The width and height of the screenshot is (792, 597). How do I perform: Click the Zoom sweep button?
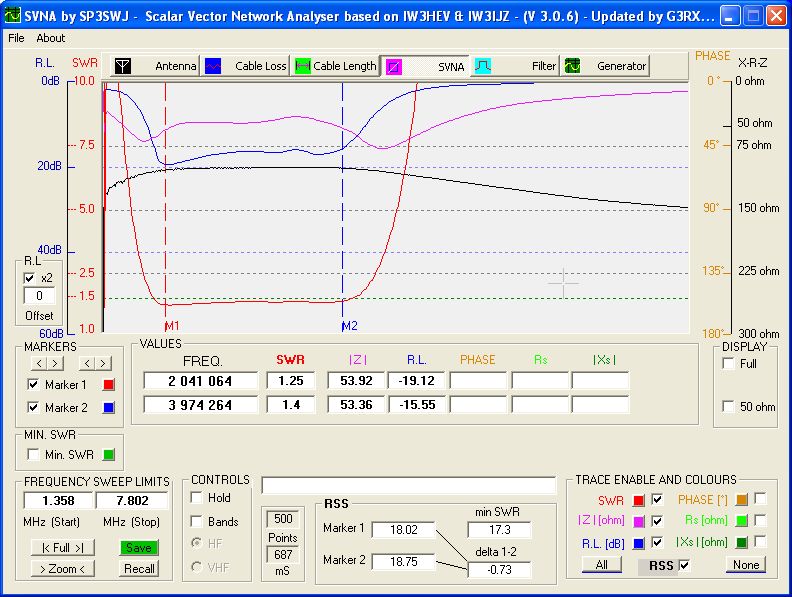(x=62, y=568)
